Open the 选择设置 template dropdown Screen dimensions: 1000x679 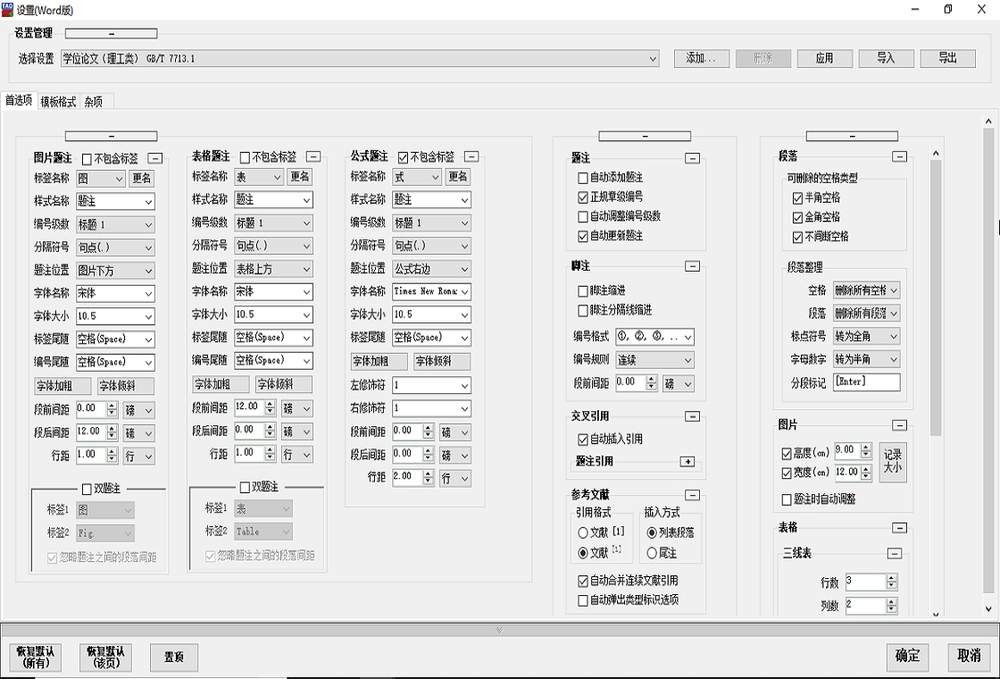[x=360, y=59]
